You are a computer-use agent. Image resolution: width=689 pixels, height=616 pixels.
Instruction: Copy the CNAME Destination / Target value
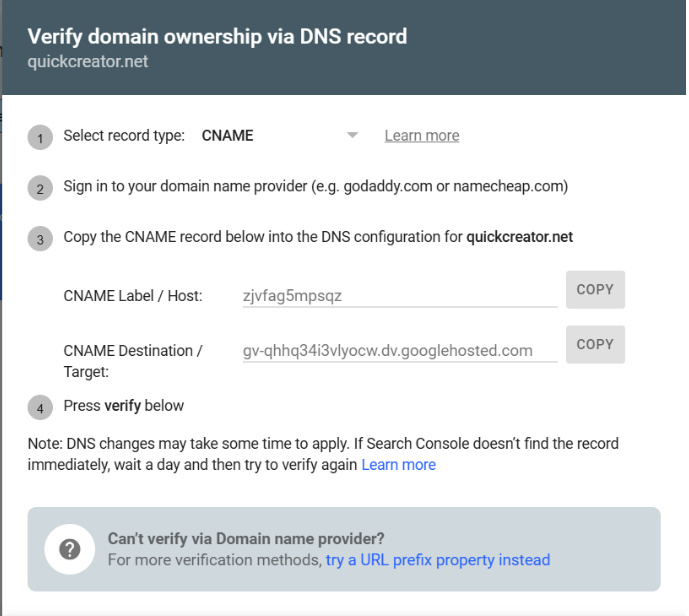pos(595,344)
